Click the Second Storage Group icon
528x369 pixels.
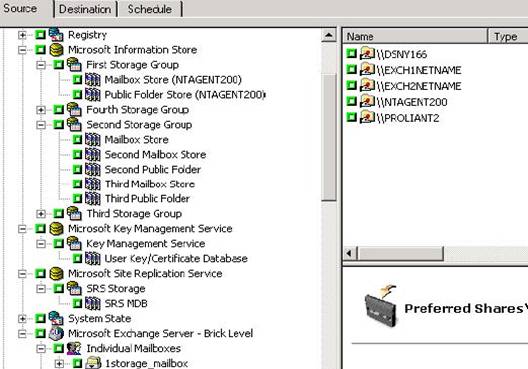click(74, 125)
